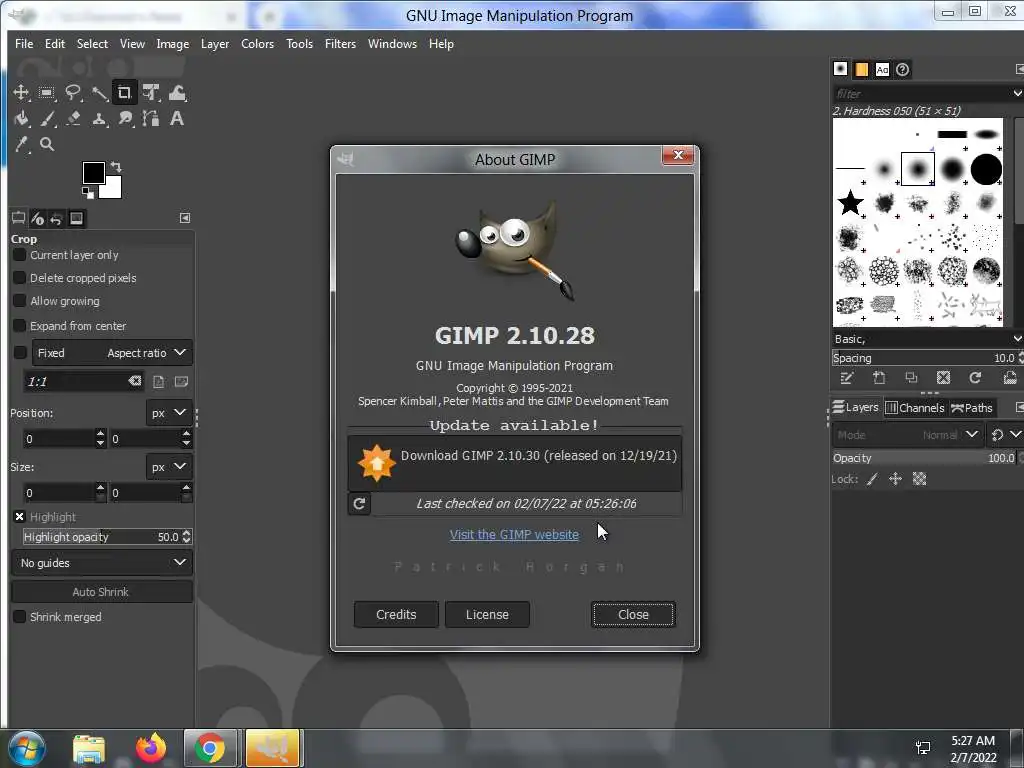Viewport: 1024px width, 768px height.
Task: Select the Move tool
Action: (21, 93)
